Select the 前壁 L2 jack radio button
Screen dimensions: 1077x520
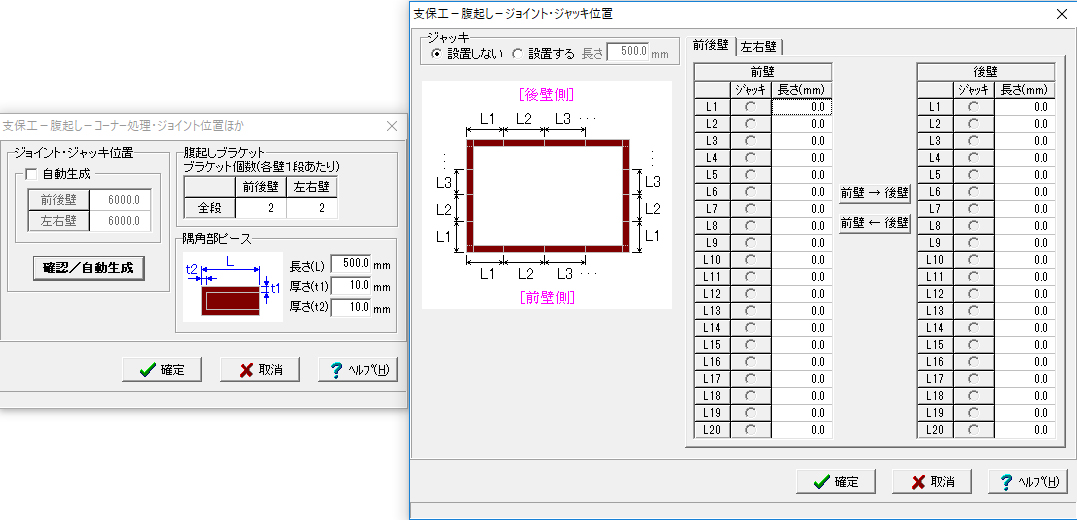pyautogui.click(x=750, y=124)
